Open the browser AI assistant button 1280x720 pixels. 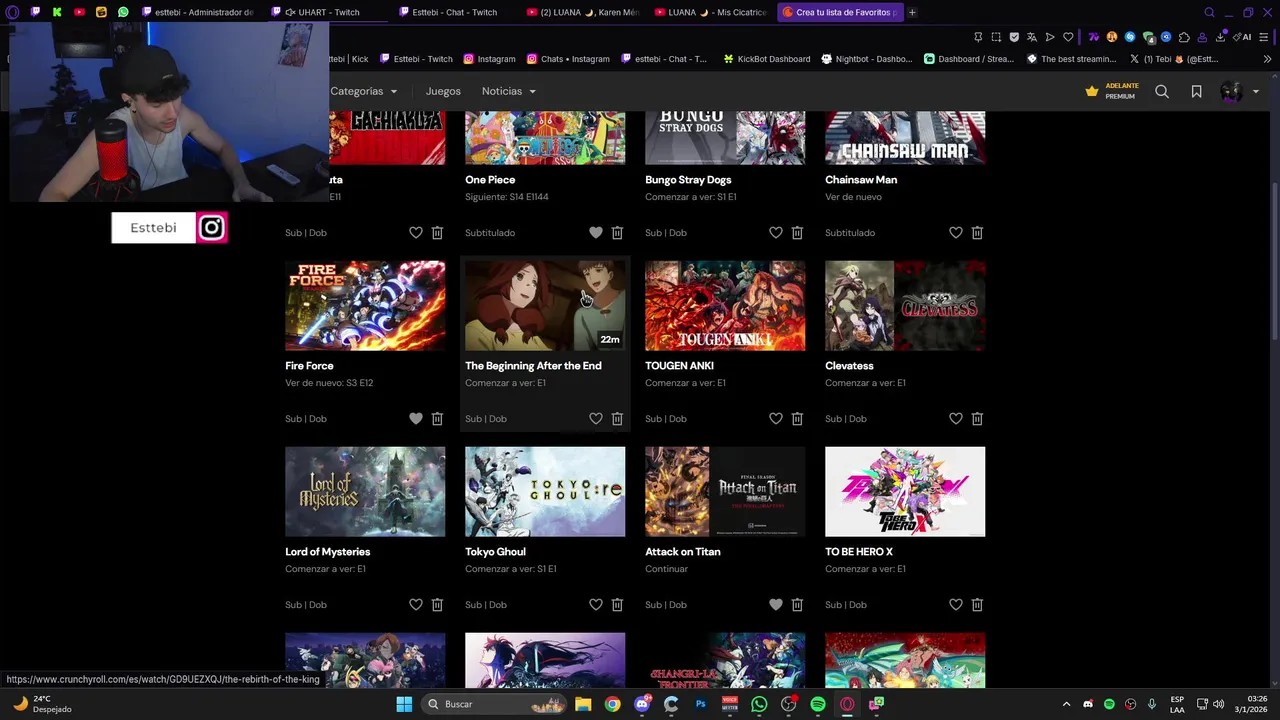click(x=1243, y=37)
